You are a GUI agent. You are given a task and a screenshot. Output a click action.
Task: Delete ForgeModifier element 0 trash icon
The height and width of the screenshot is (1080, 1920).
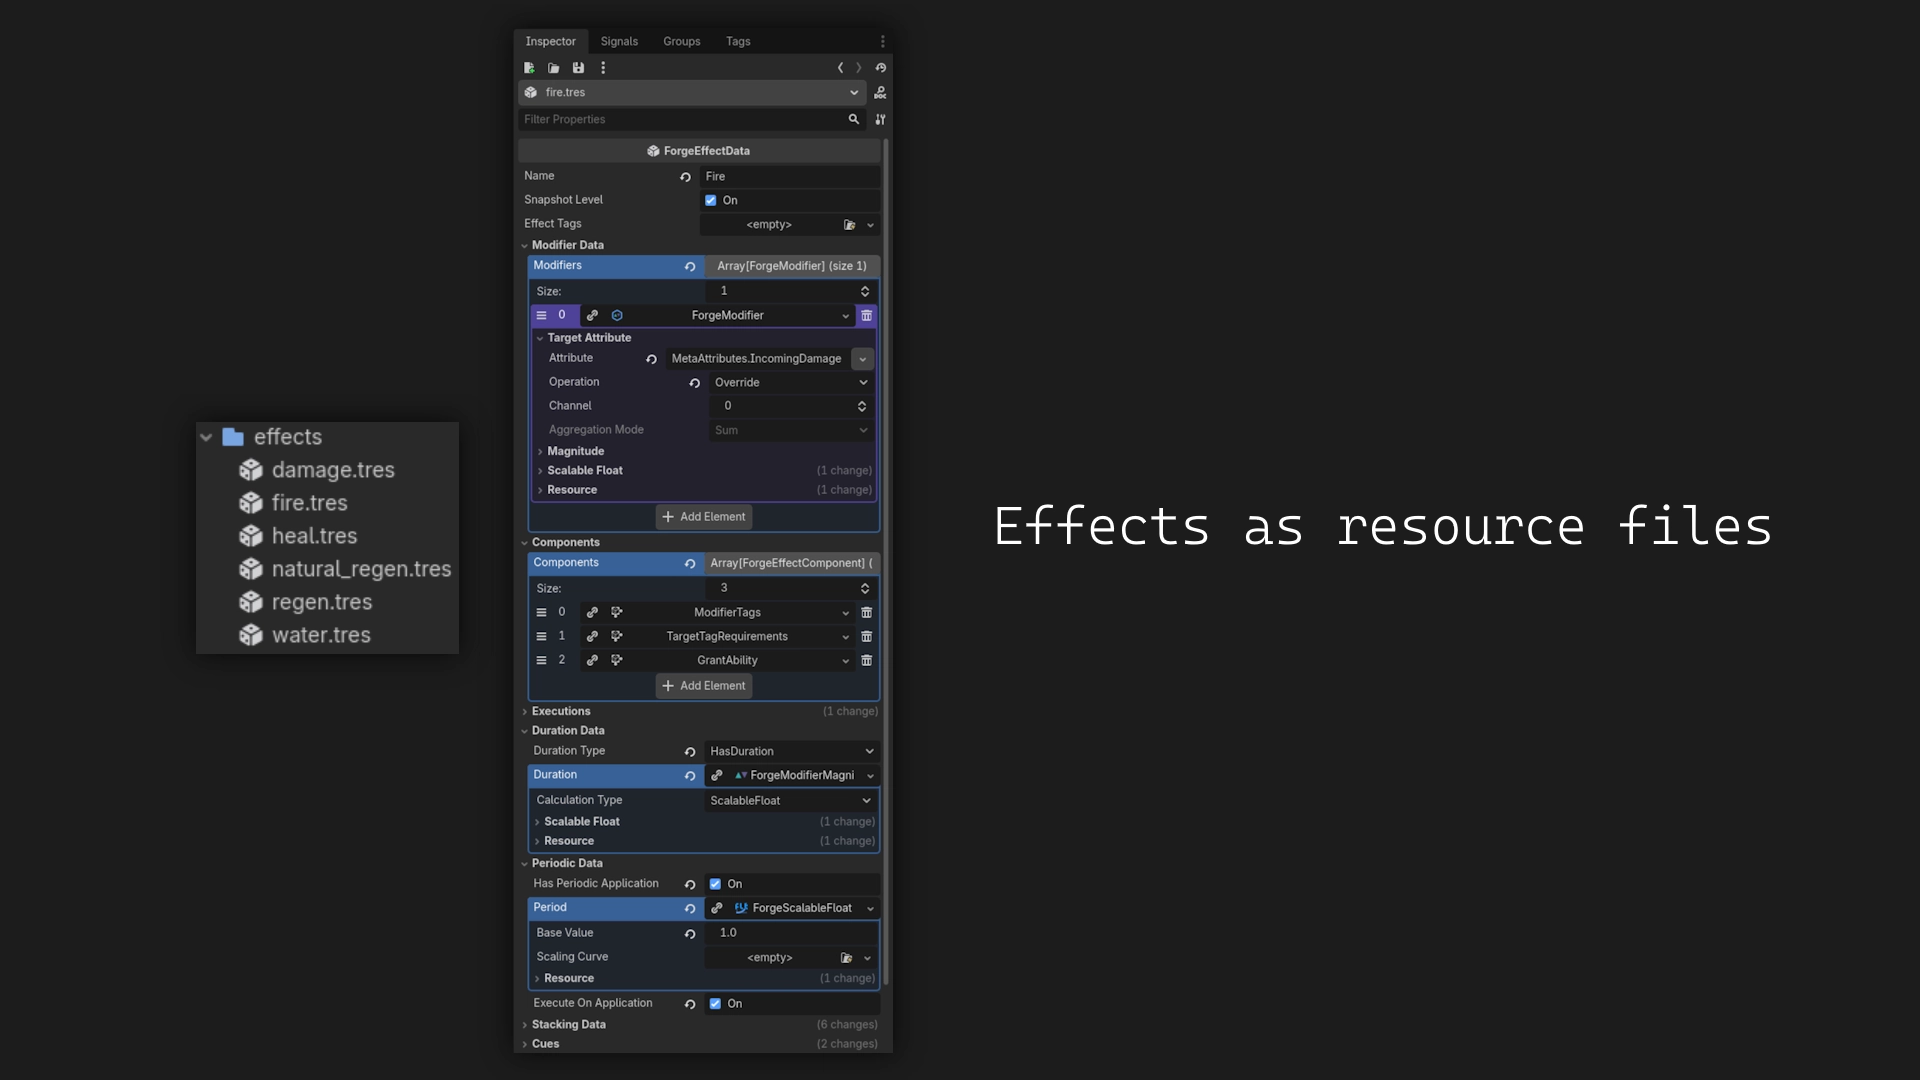tap(867, 316)
